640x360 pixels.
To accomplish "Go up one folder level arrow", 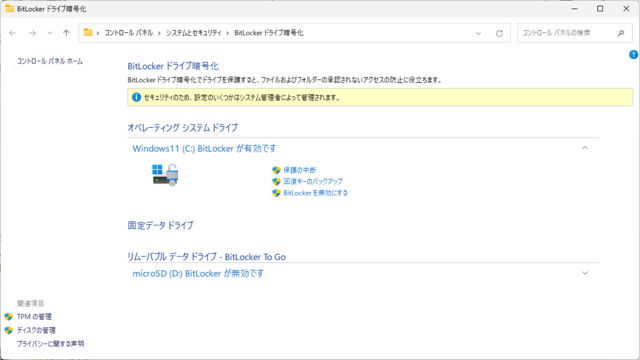I will [x=66, y=33].
